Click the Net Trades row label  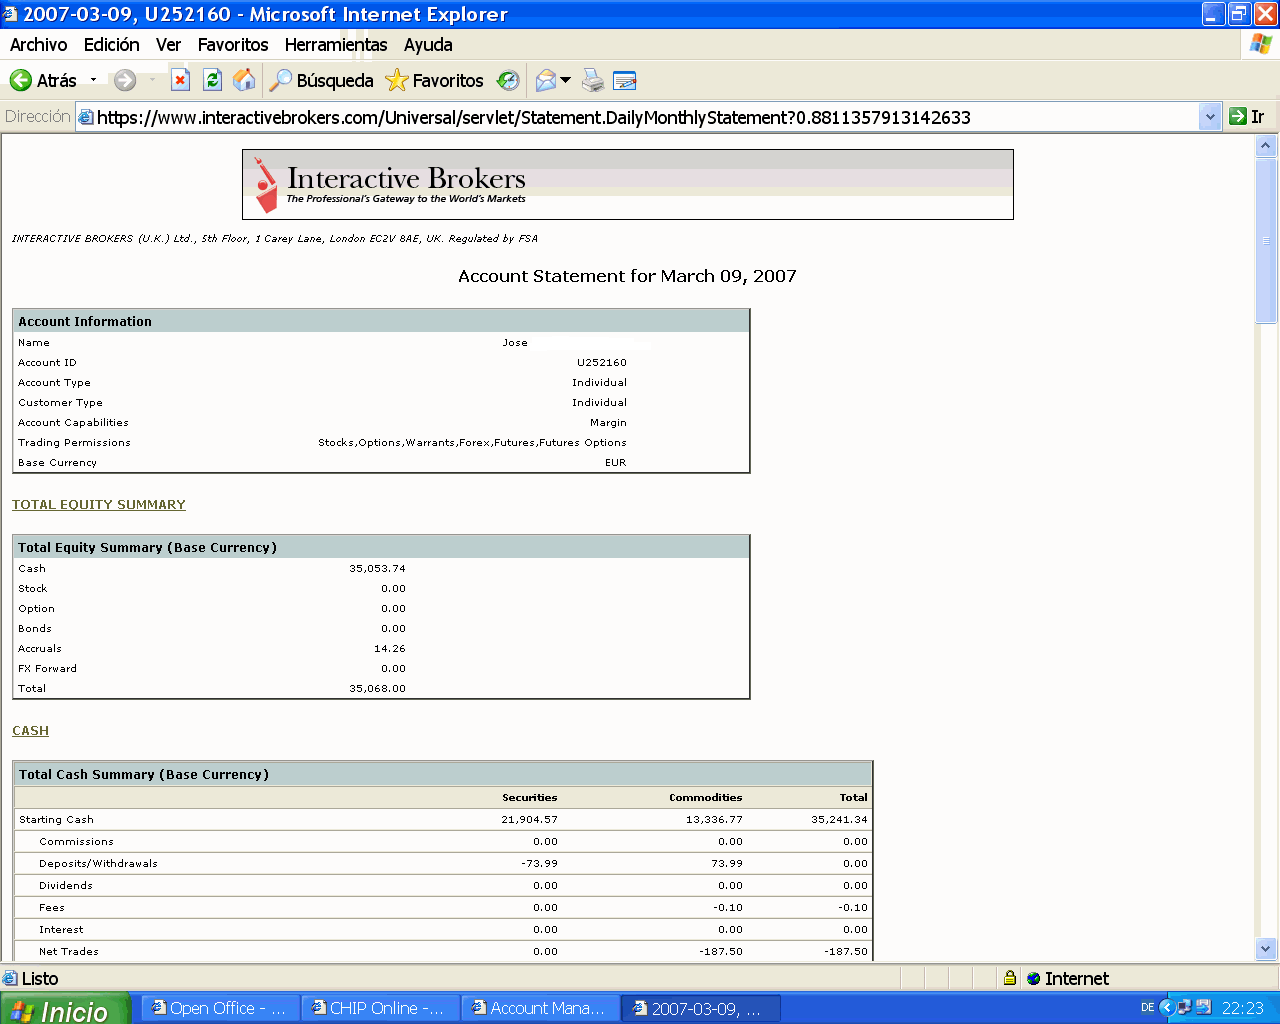point(69,952)
